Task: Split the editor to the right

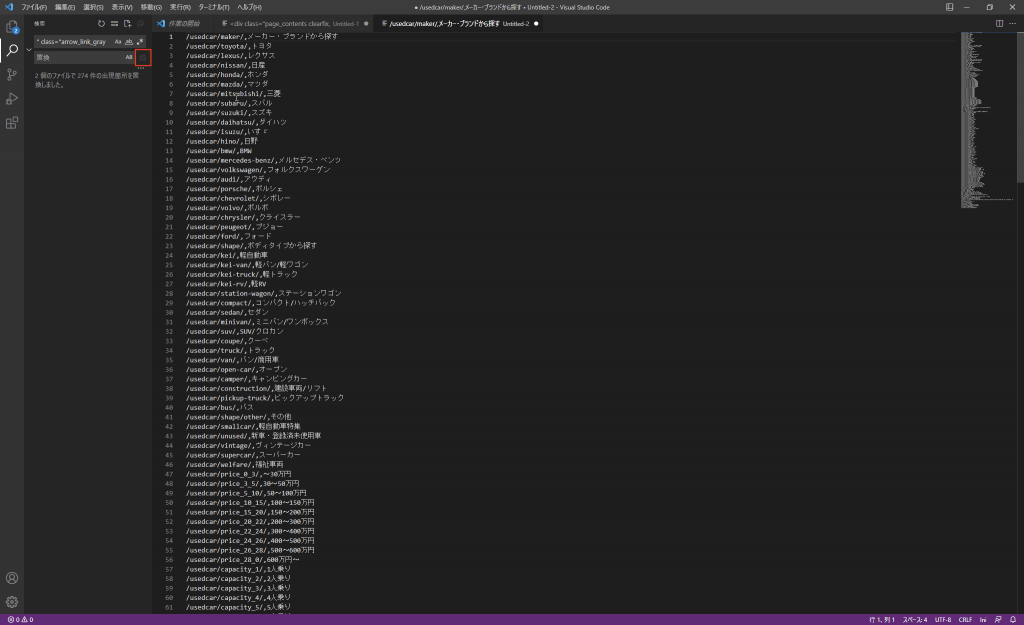Action: (999, 24)
